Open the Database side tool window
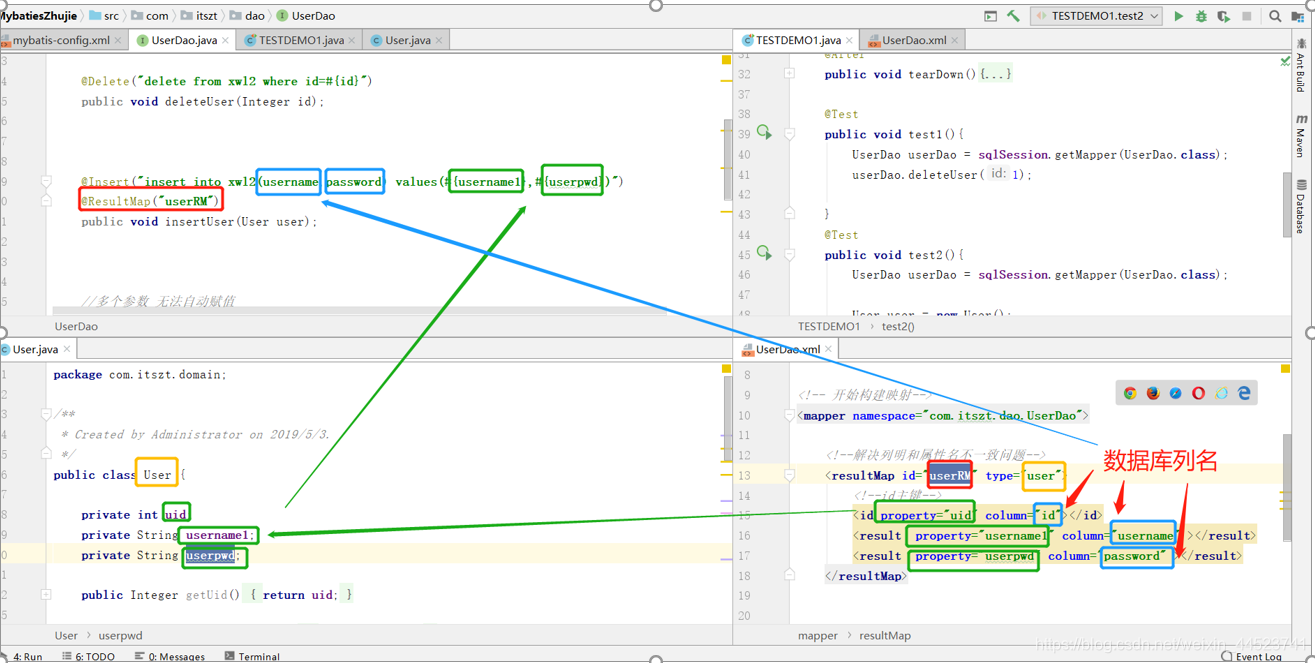This screenshot has height=663, width=1315. (x=1301, y=206)
